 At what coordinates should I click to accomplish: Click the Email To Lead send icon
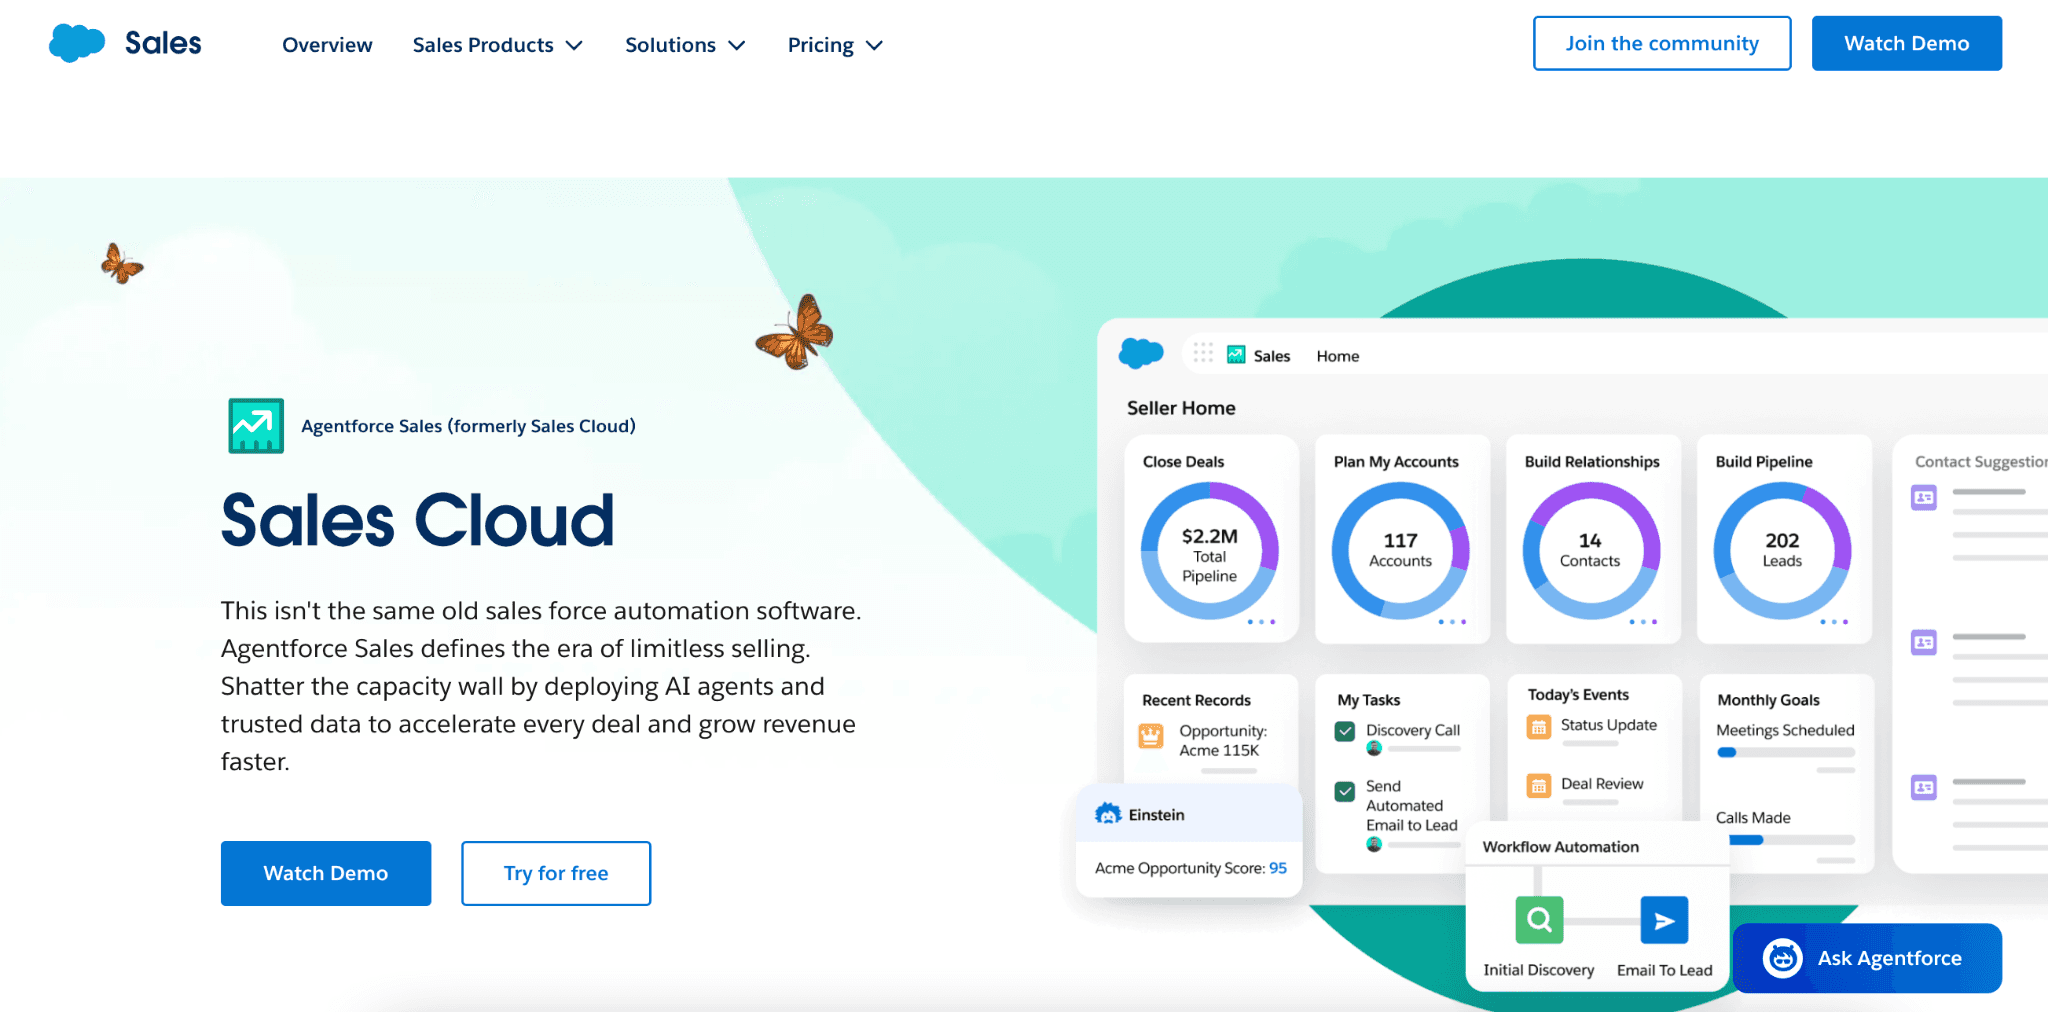pyautogui.click(x=1664, y=919)
